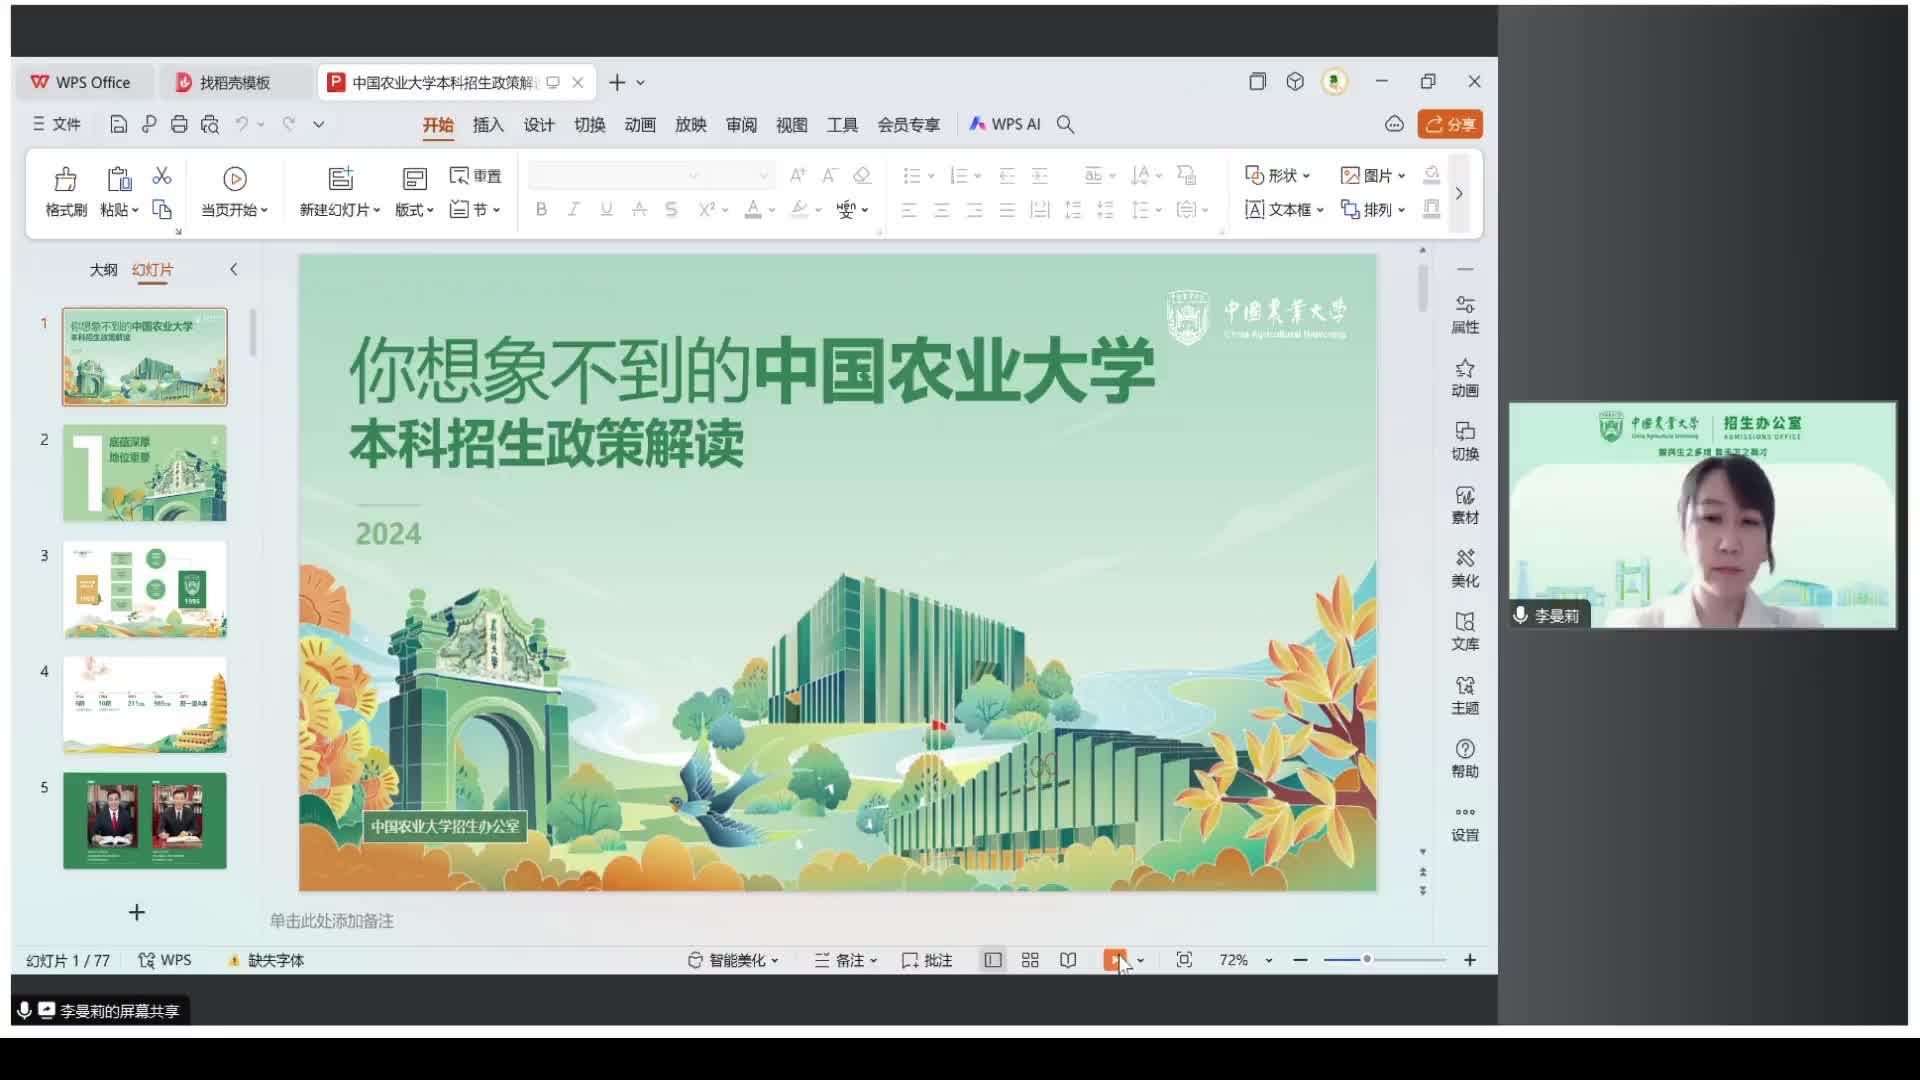Click the font color A swatch

pyautogui.click(x=753, y=209)
